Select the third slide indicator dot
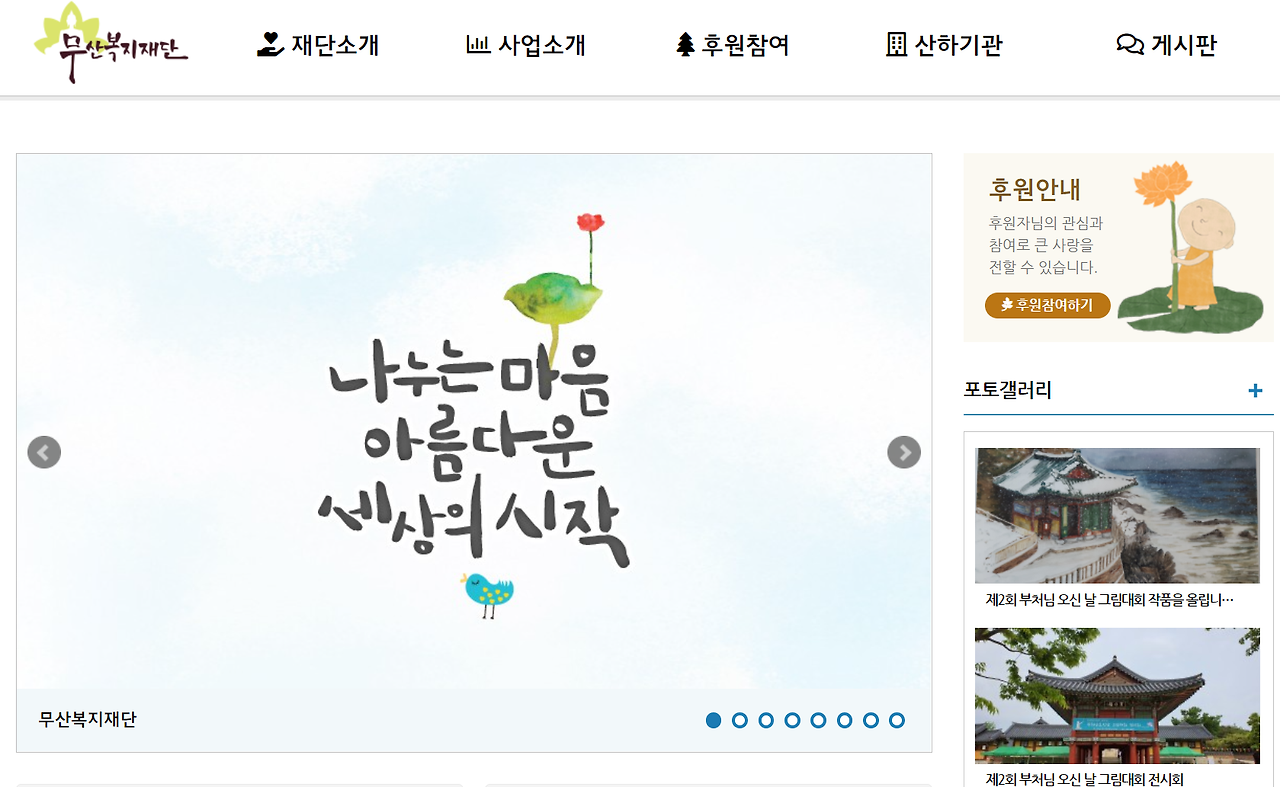Image resolution: width=1280 pixels, height=787 pixels. pos(766,720)
